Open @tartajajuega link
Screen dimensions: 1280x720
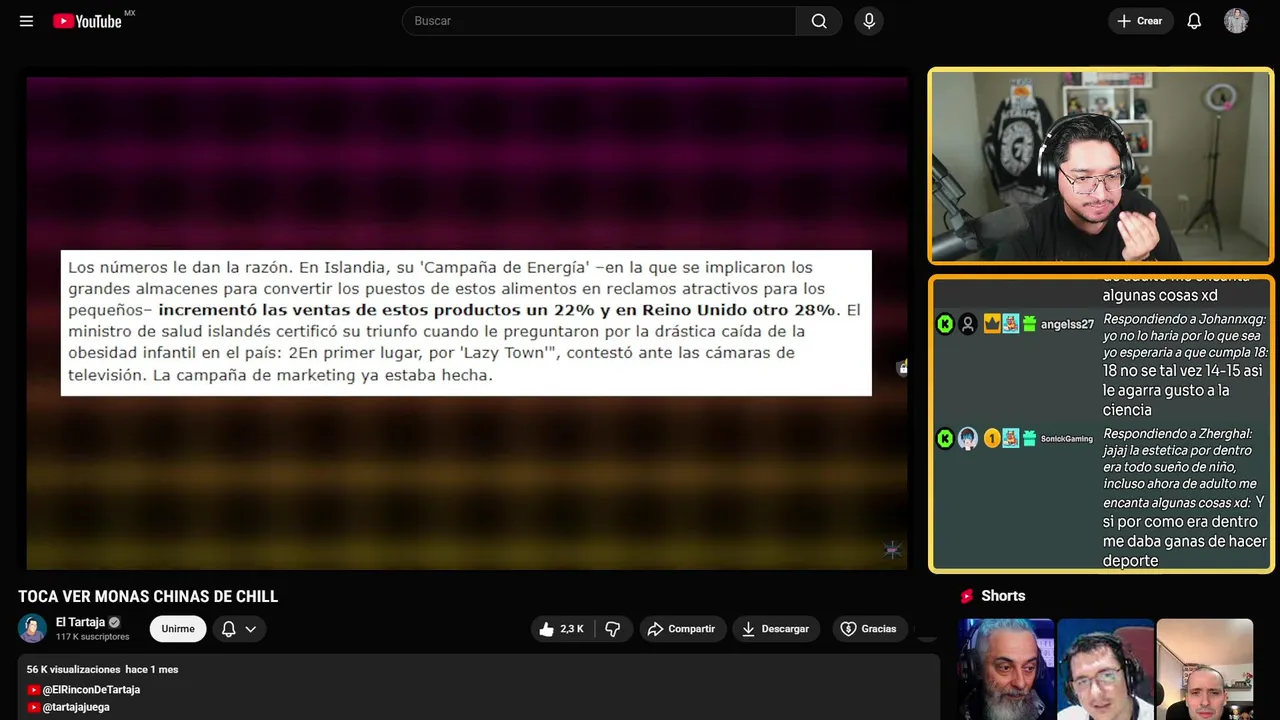pyautogui.click(x=76, y=707)
